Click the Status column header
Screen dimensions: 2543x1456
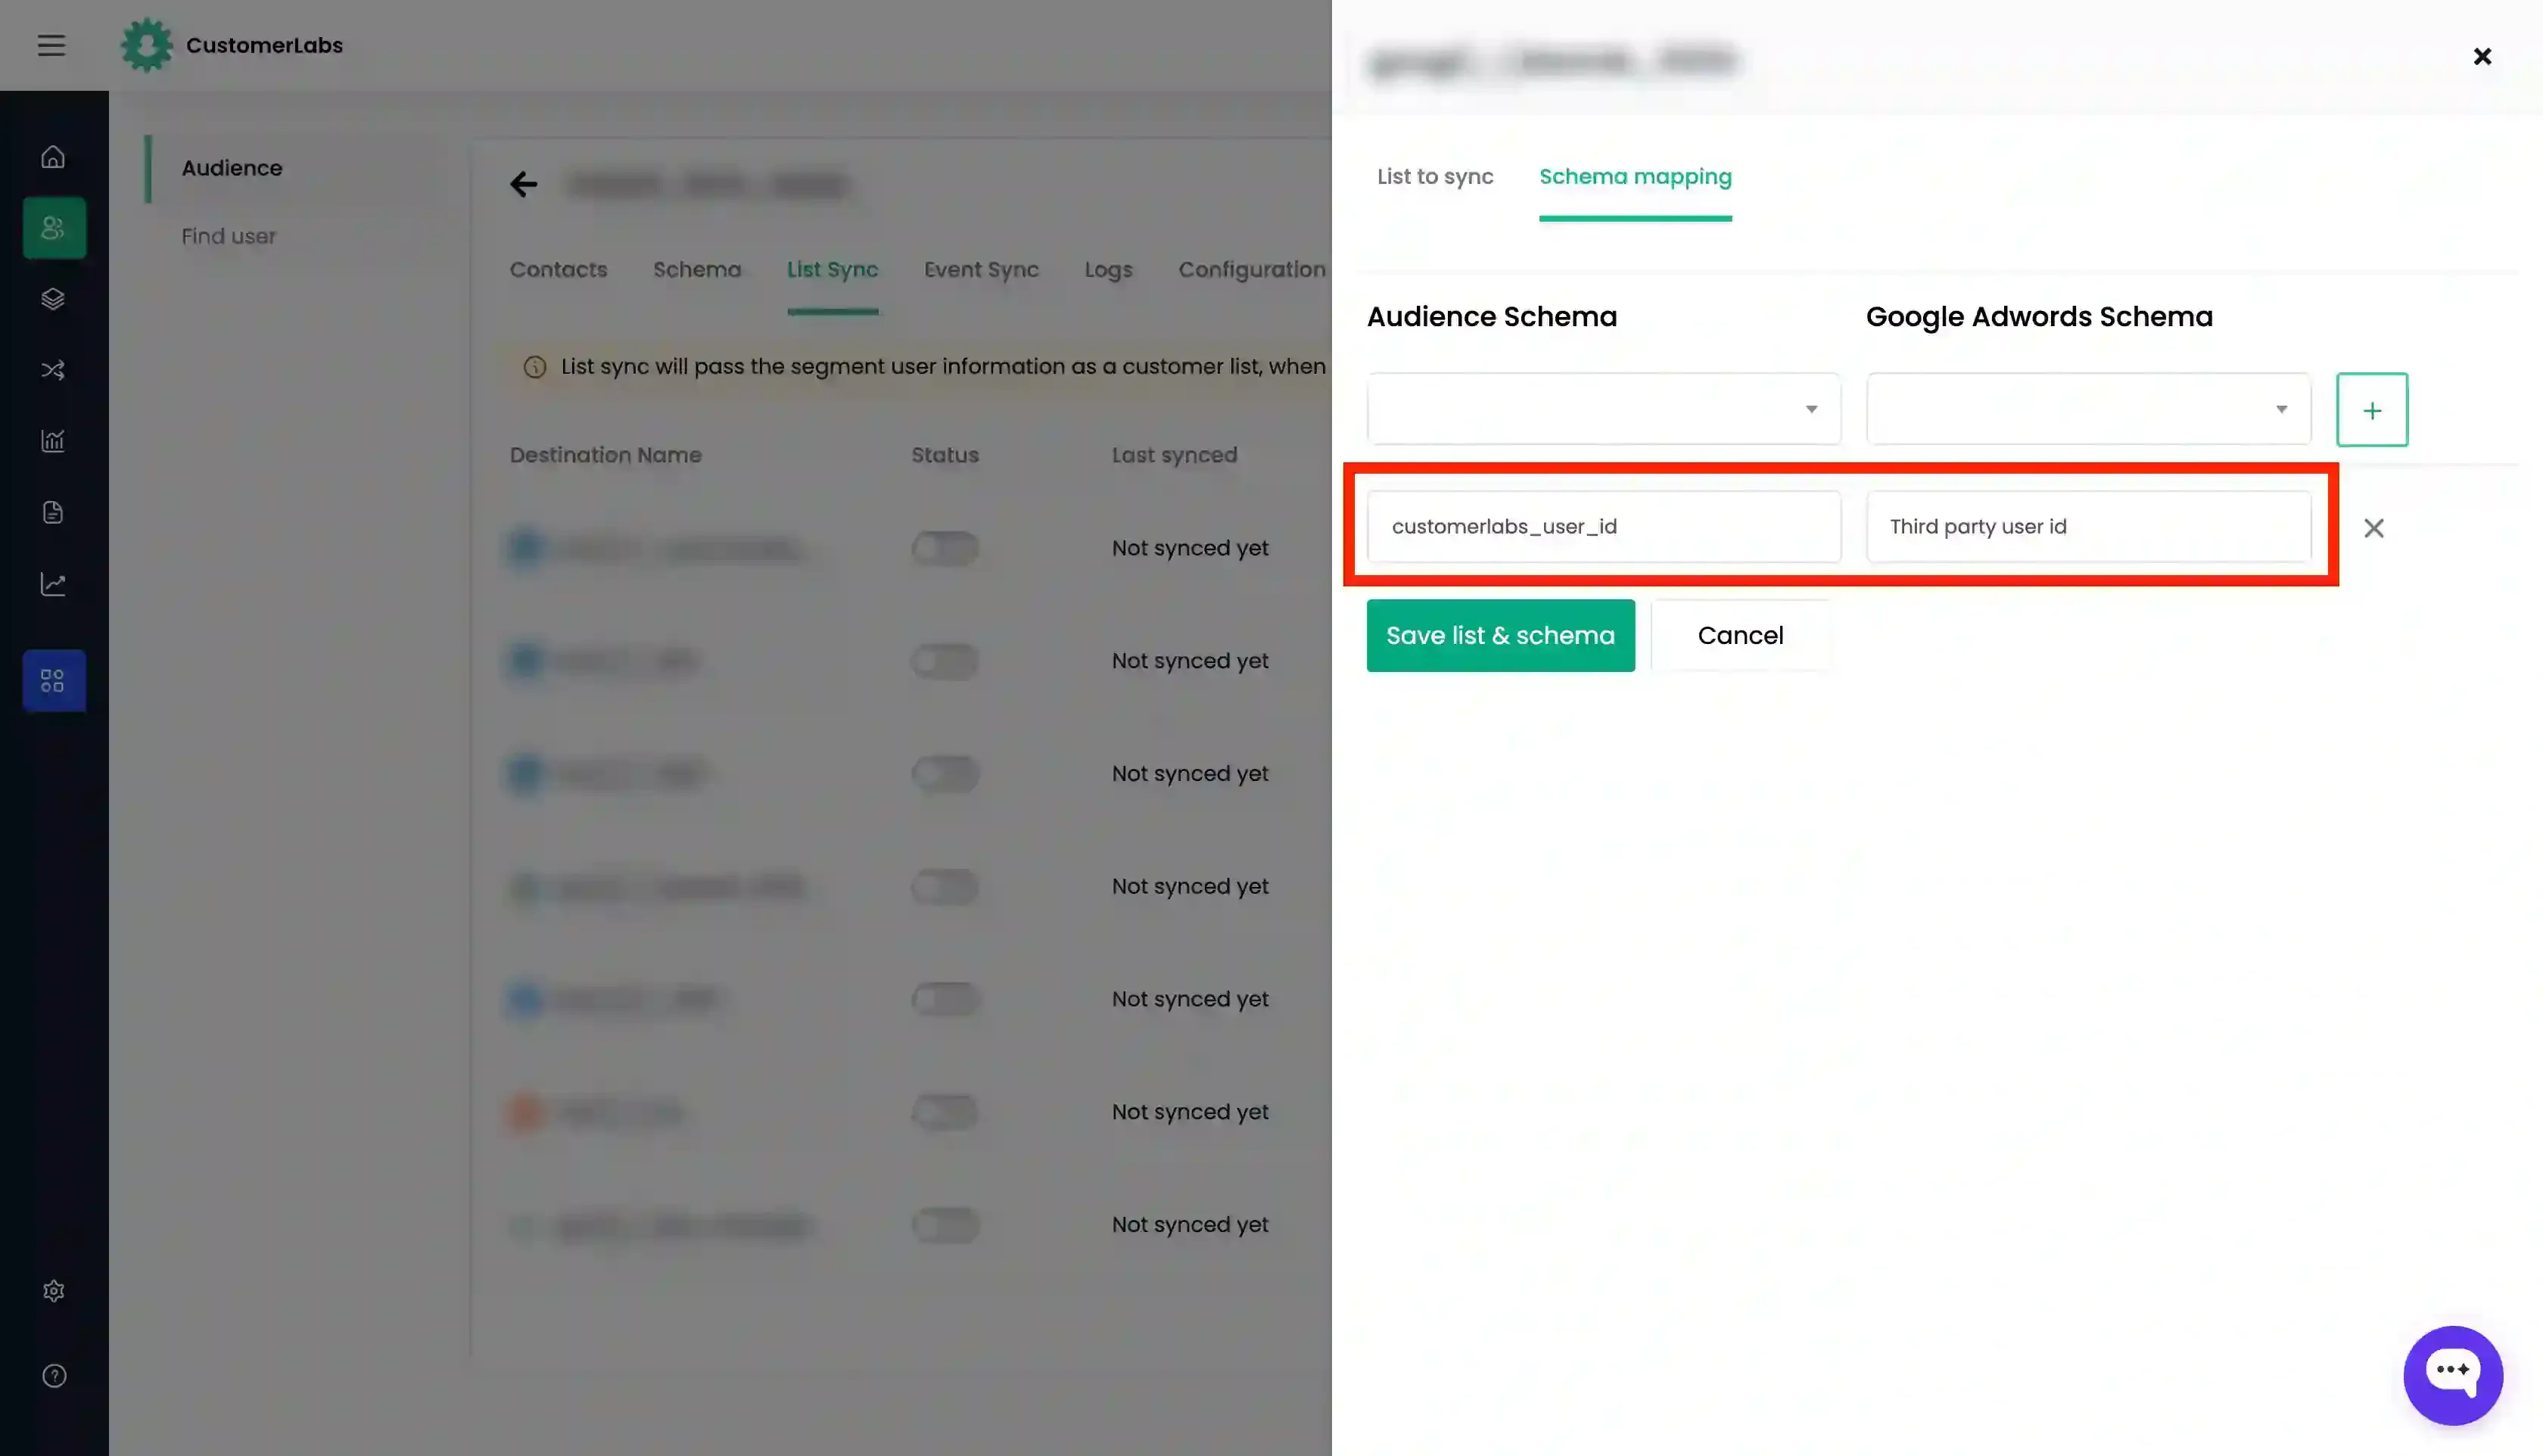coord(945,455)
